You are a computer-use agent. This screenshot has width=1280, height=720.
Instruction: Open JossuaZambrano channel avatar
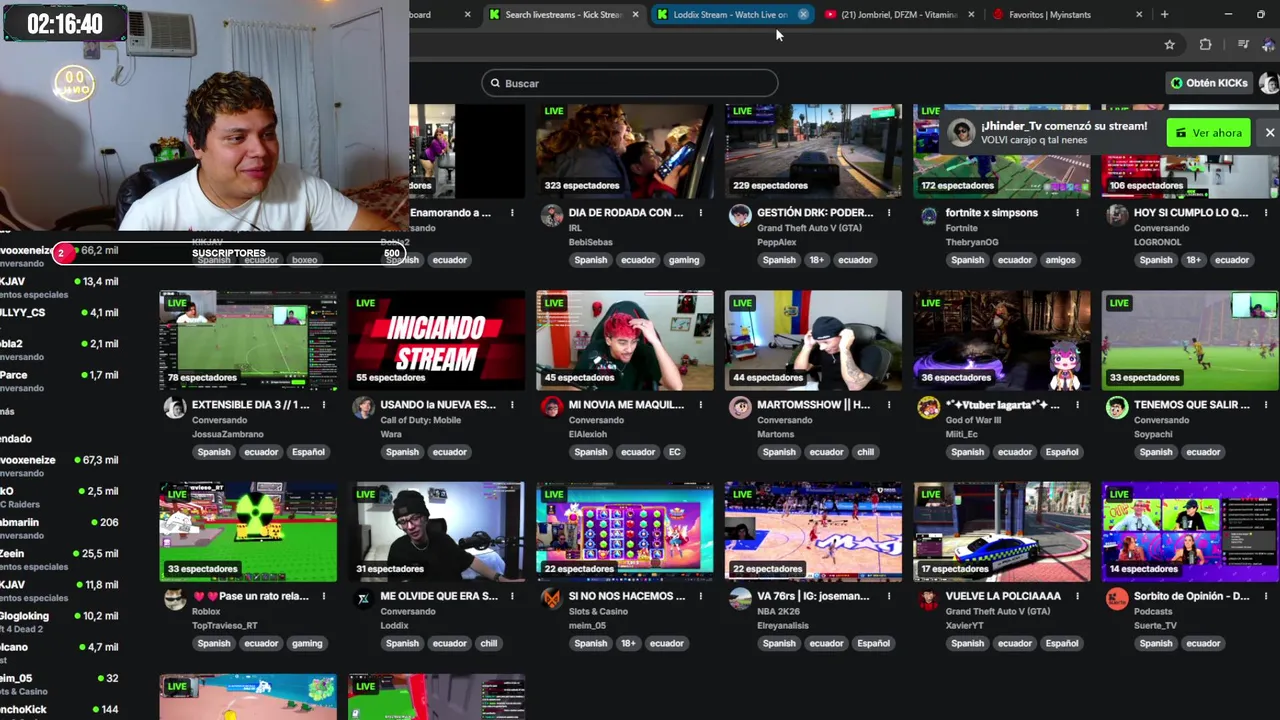(175, 407)
